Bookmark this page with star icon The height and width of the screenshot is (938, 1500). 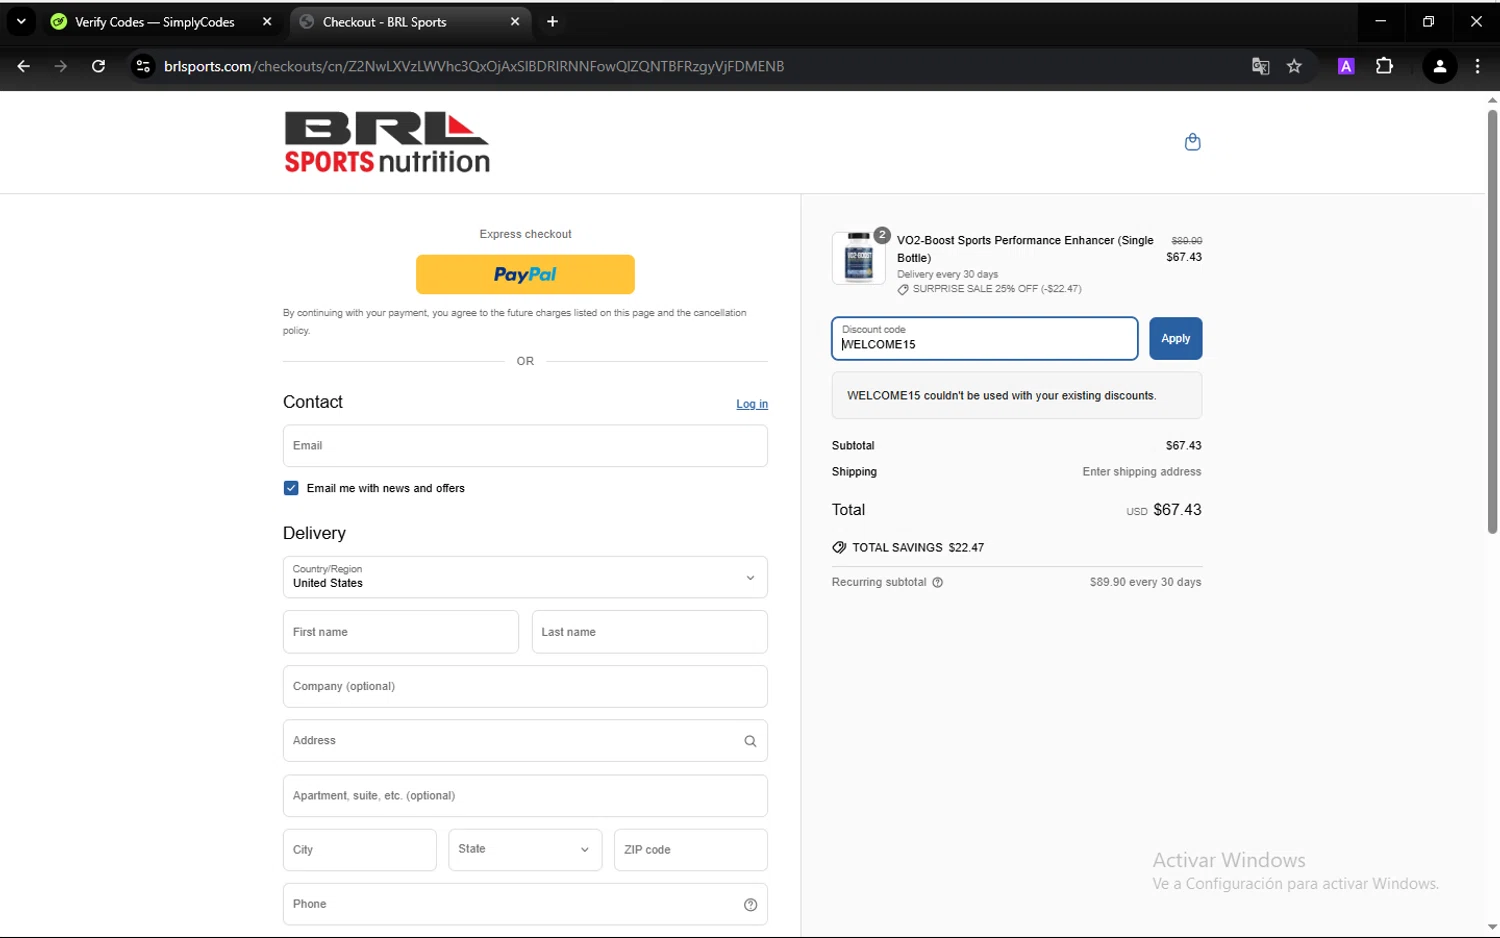point(1294,66)
